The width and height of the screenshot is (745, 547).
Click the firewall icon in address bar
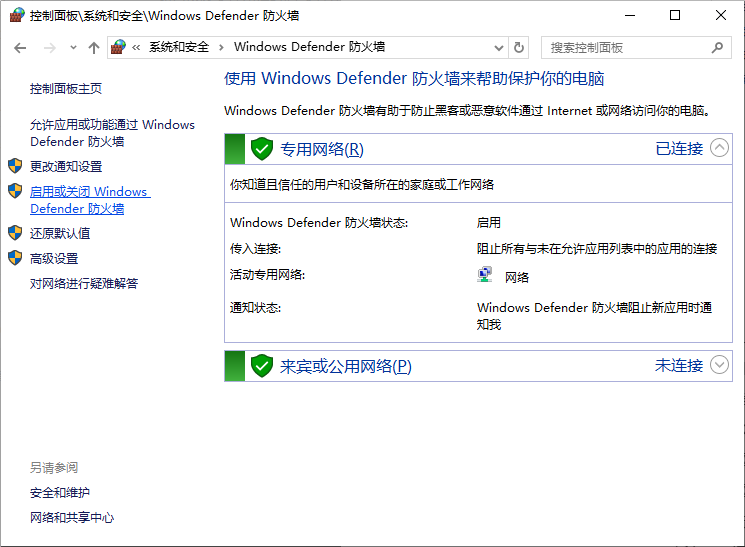click(x=118, y=47)
